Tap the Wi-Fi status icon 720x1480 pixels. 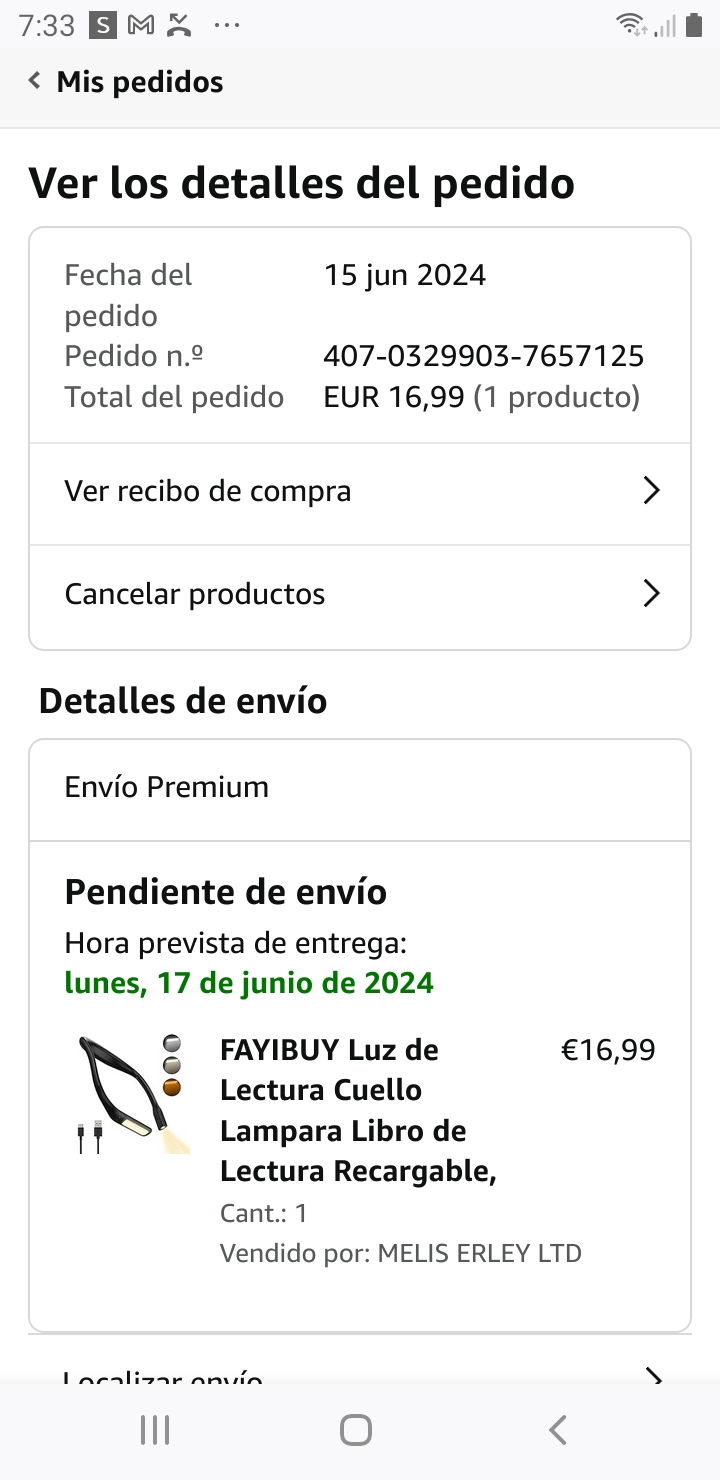631,25
